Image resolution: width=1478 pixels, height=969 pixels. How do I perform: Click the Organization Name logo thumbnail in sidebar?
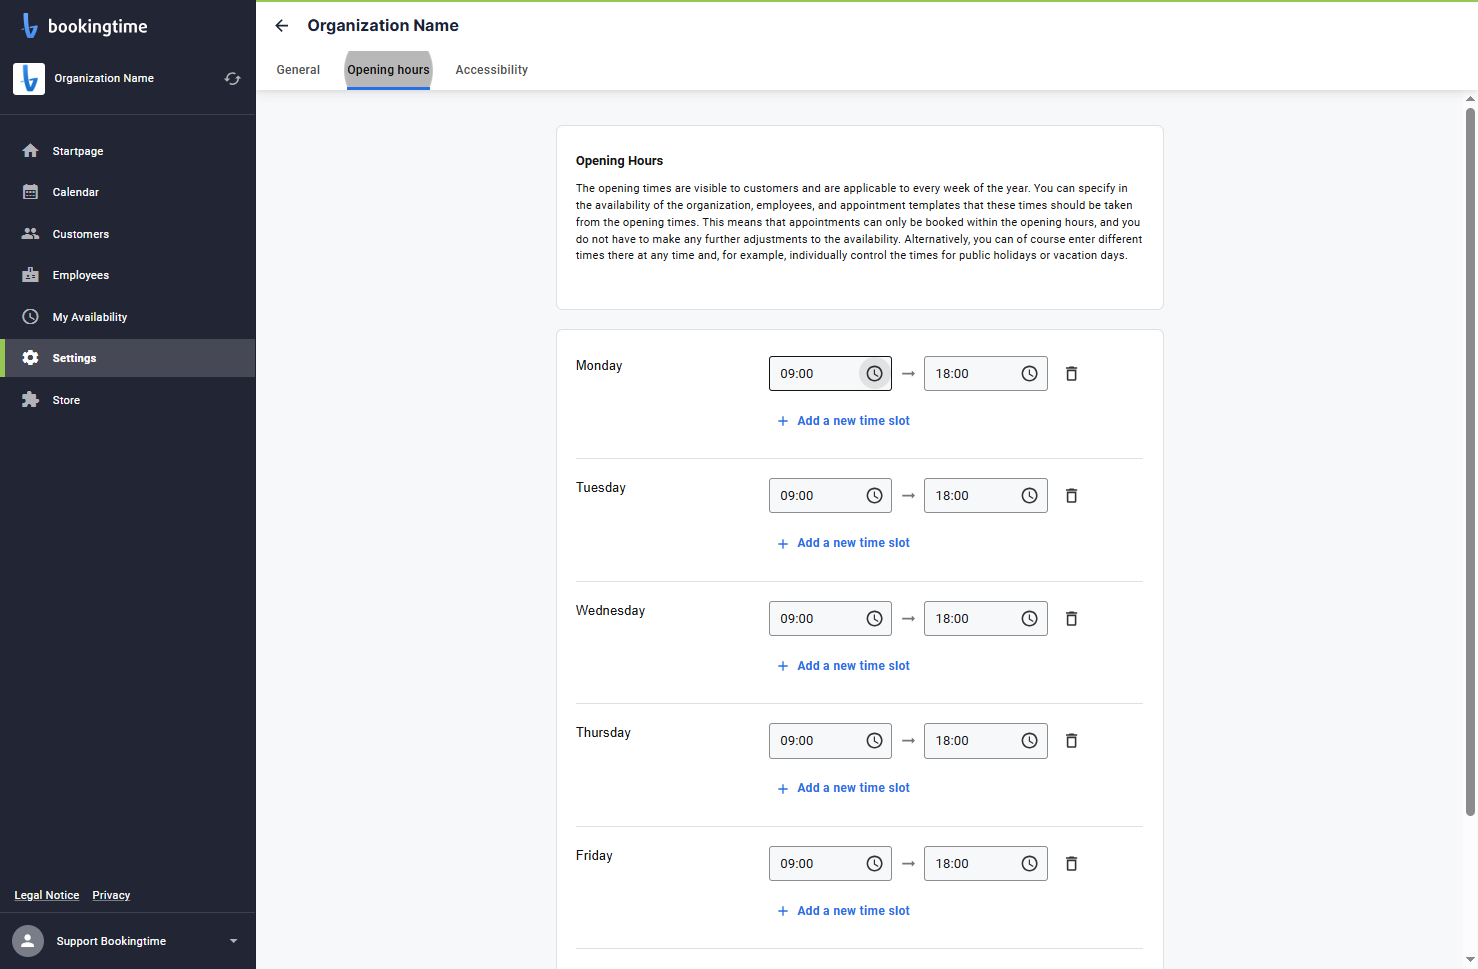click(x=29, y=78)
